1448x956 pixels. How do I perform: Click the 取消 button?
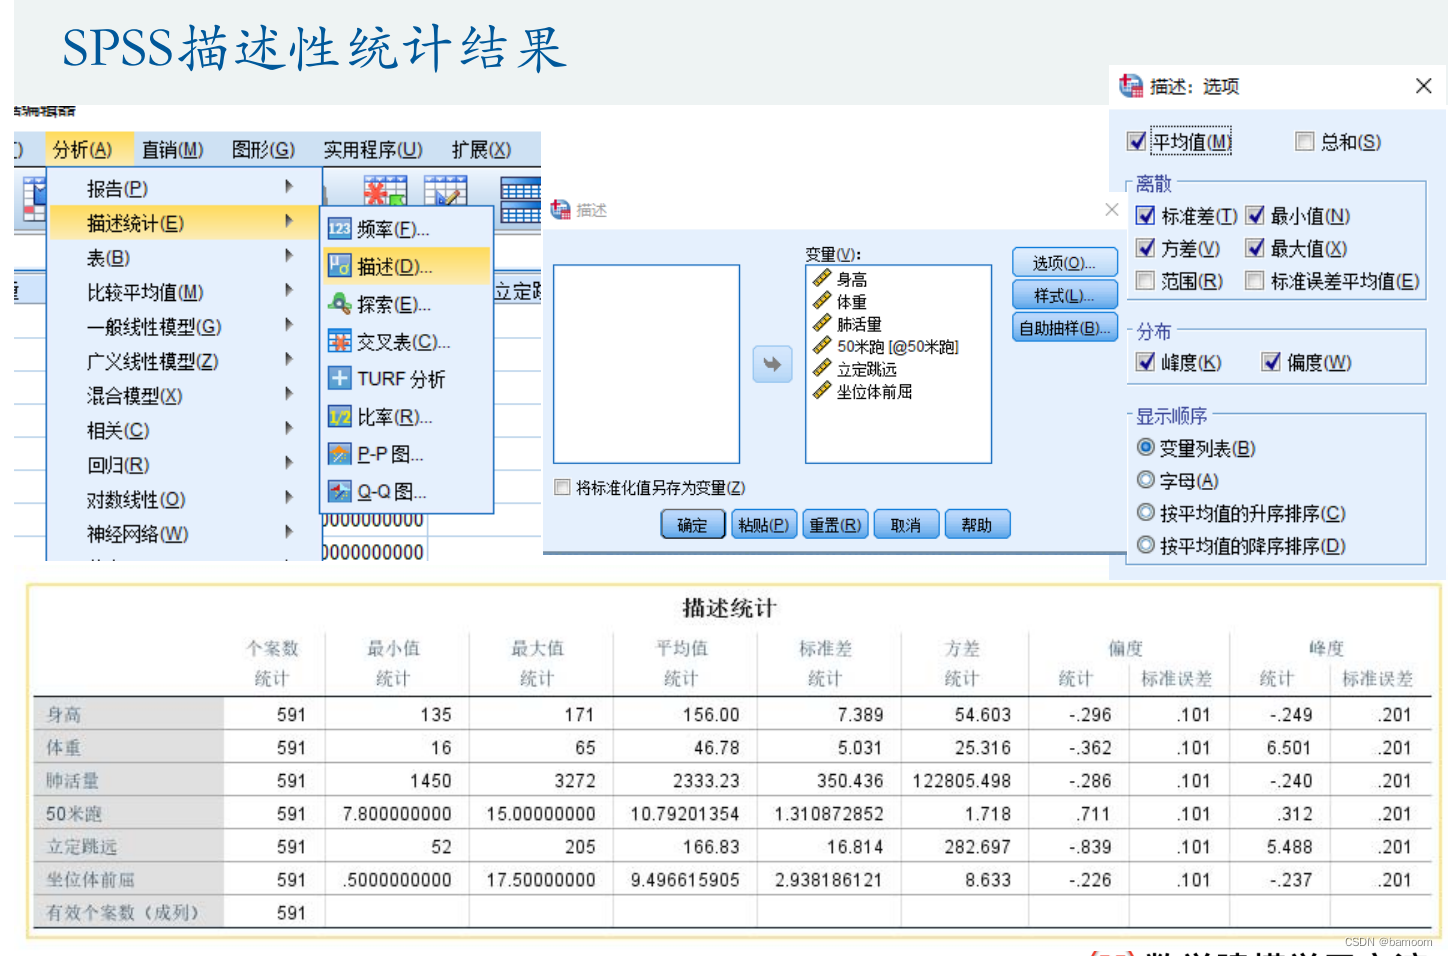(906, 524)
